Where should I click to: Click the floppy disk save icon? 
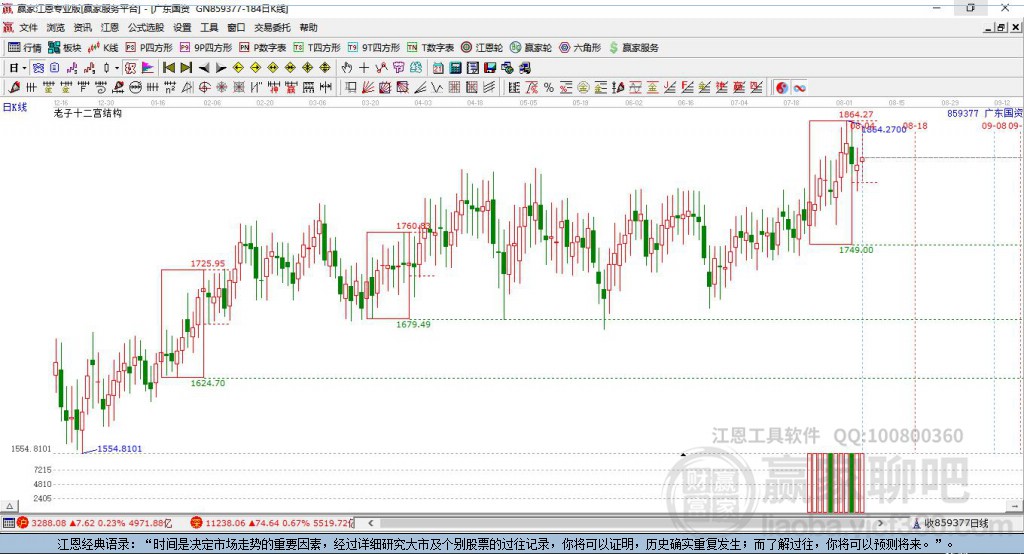click(x=490, y=68)
